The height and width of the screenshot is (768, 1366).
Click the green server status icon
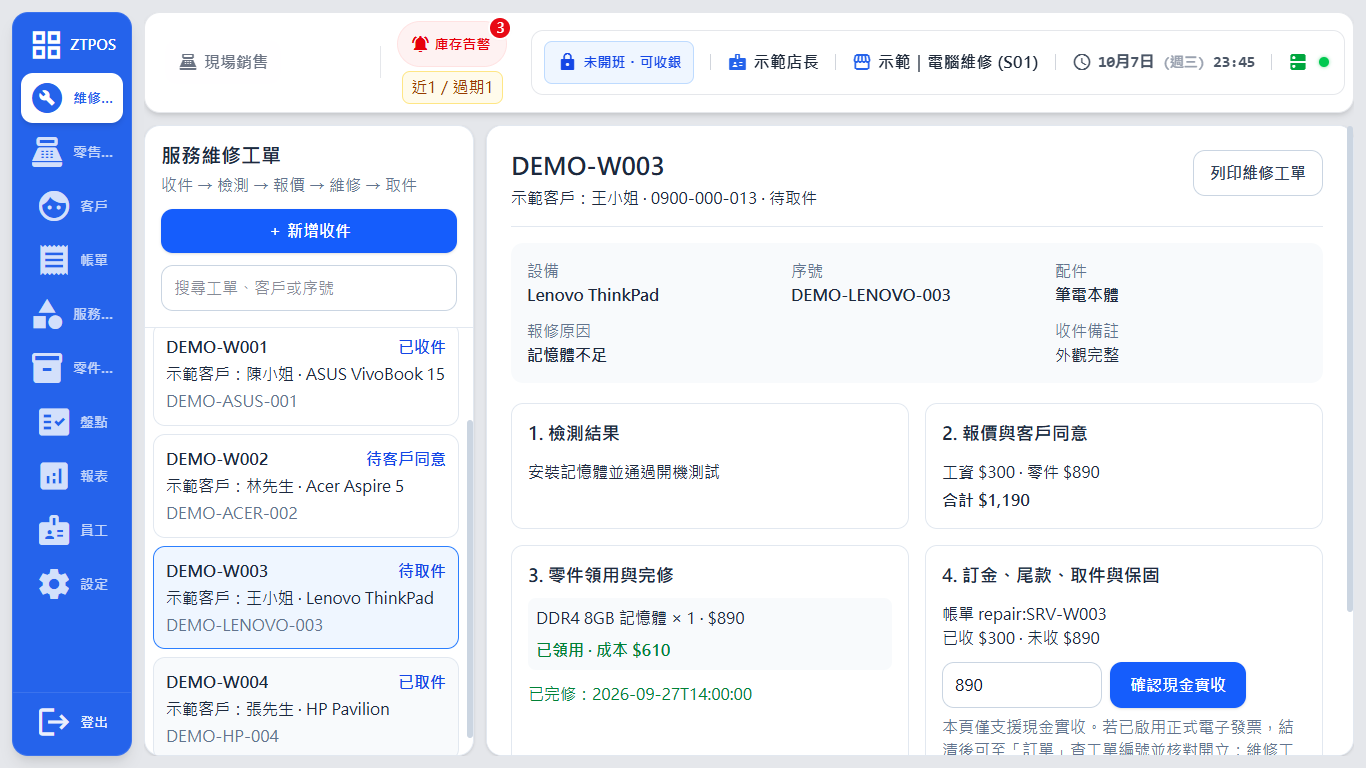(1298, 62)
